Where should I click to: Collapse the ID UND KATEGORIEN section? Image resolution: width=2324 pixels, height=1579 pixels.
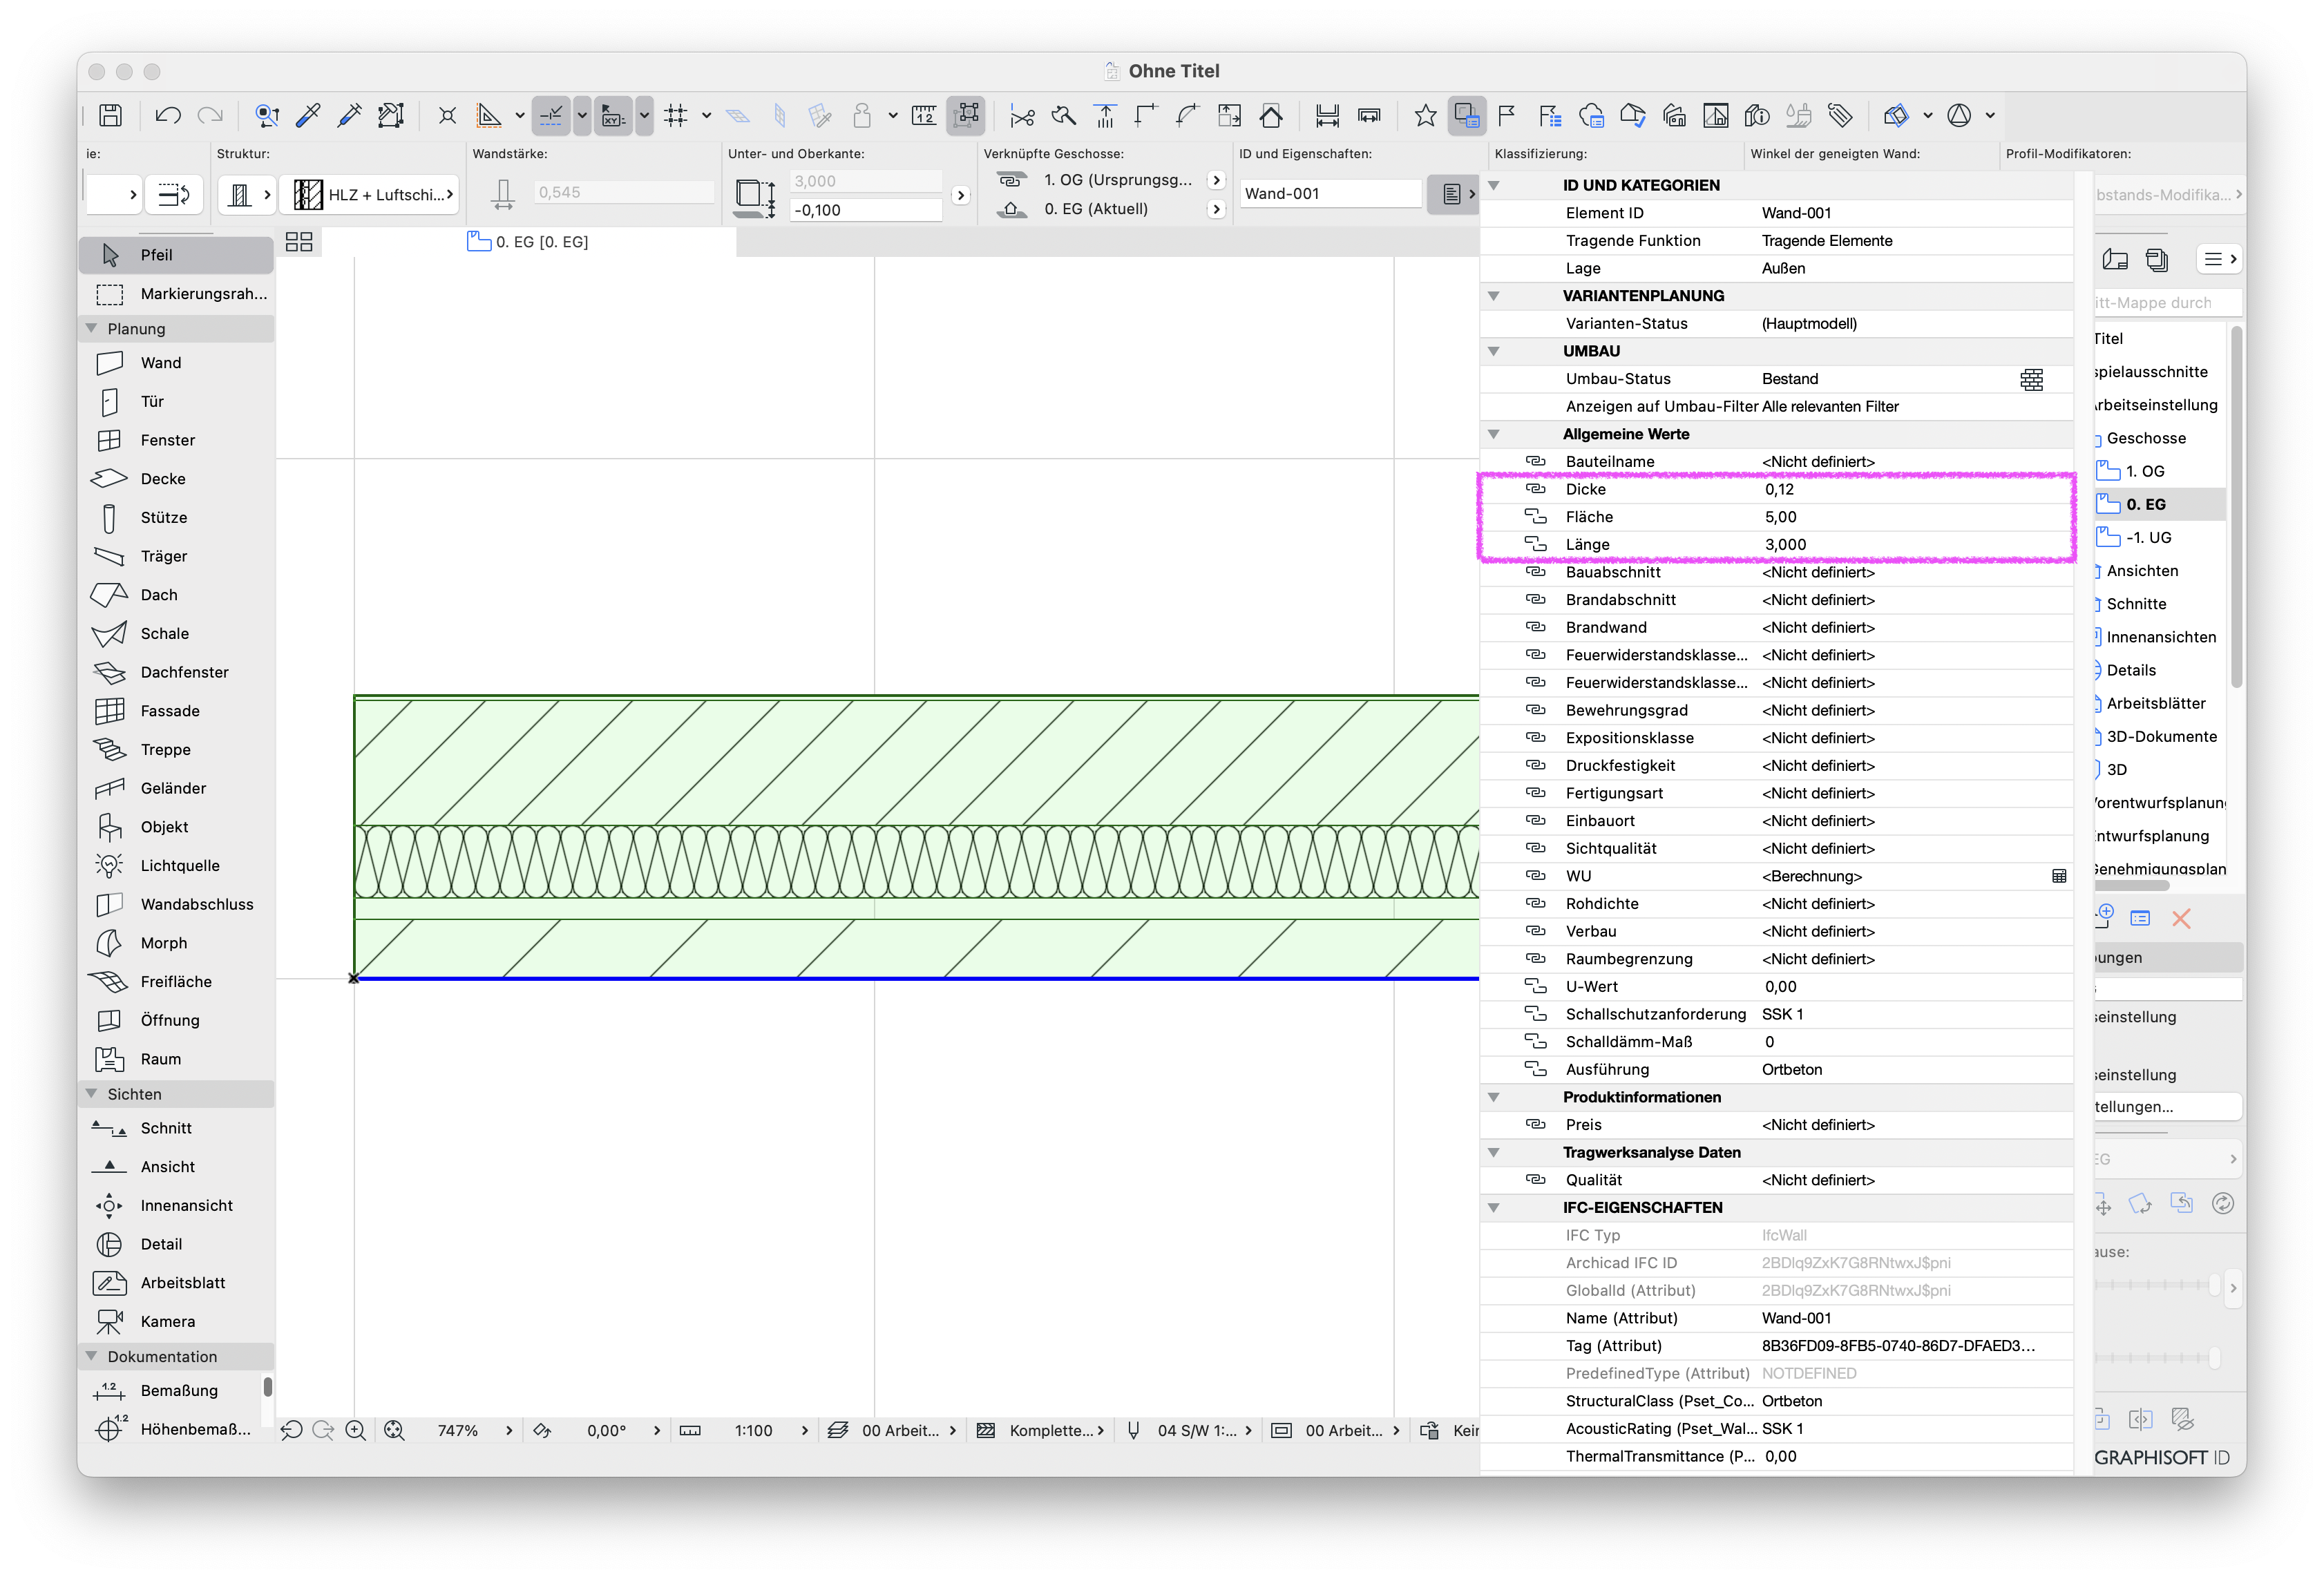[1494, 185]
